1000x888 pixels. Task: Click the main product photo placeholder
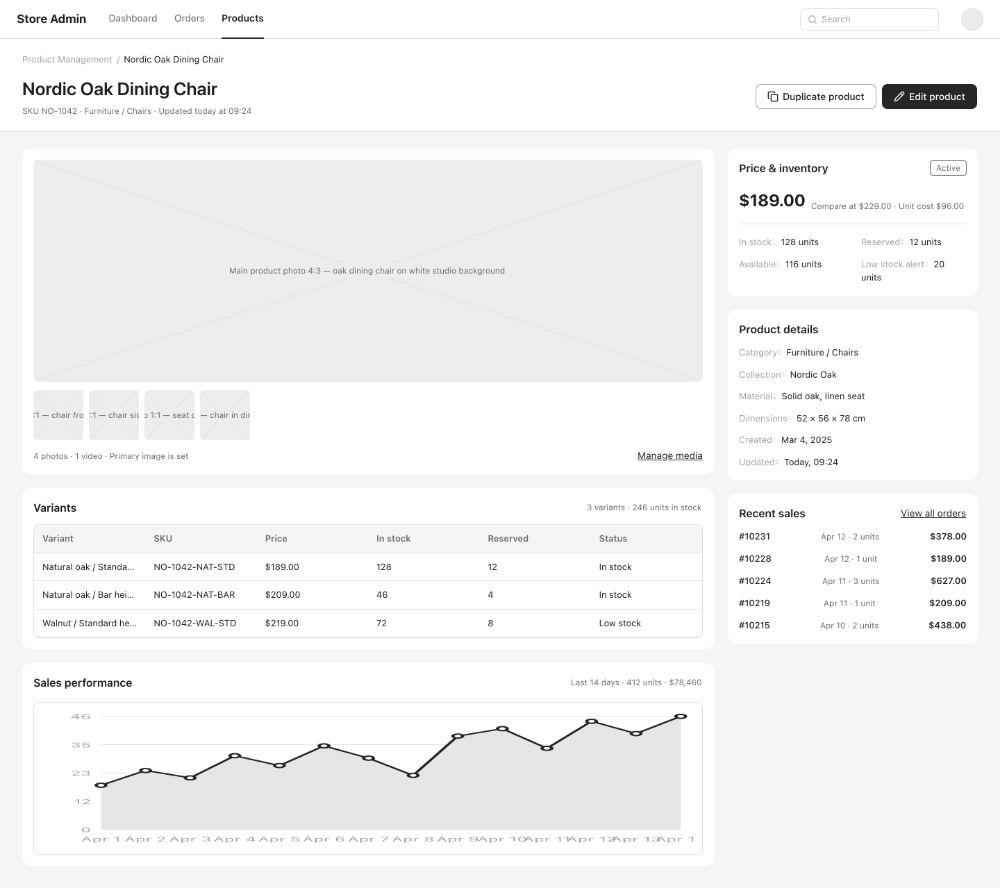[x=367, y=270]
